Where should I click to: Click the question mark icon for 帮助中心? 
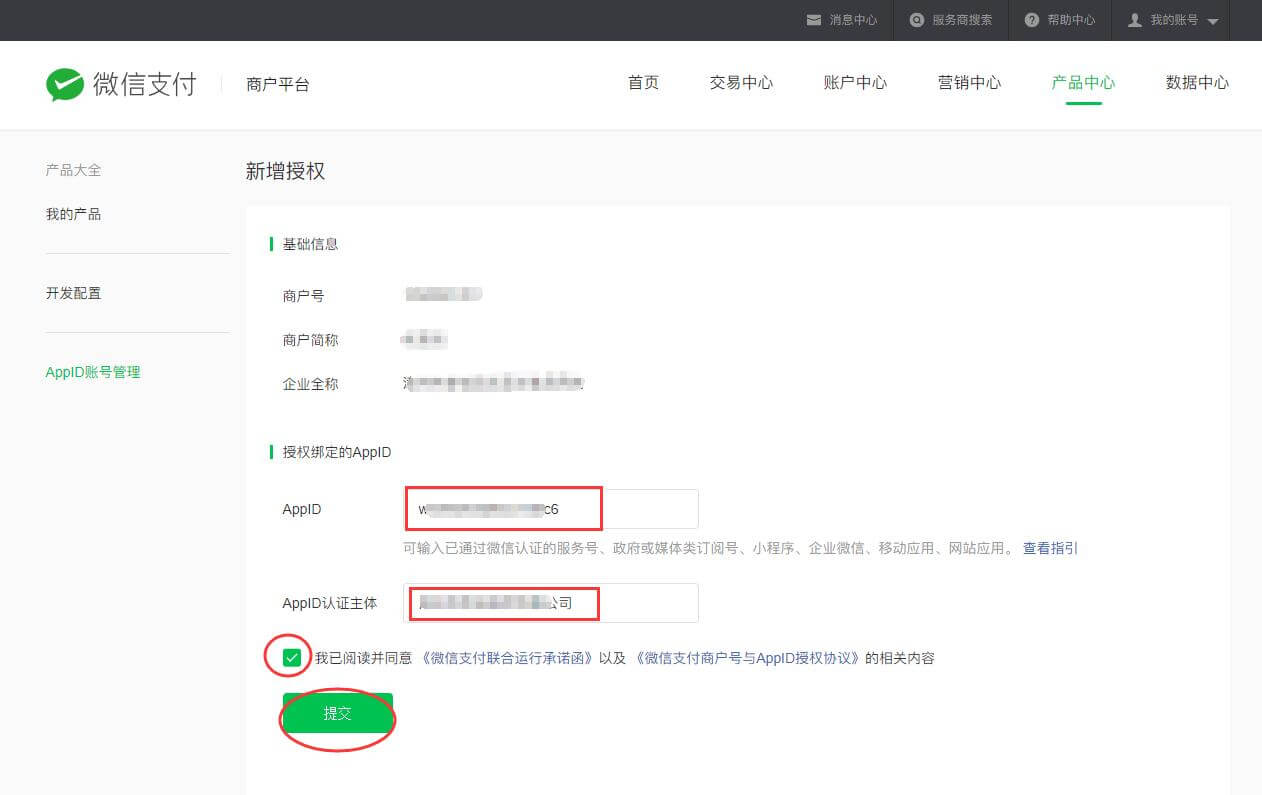pos(1032,20)
